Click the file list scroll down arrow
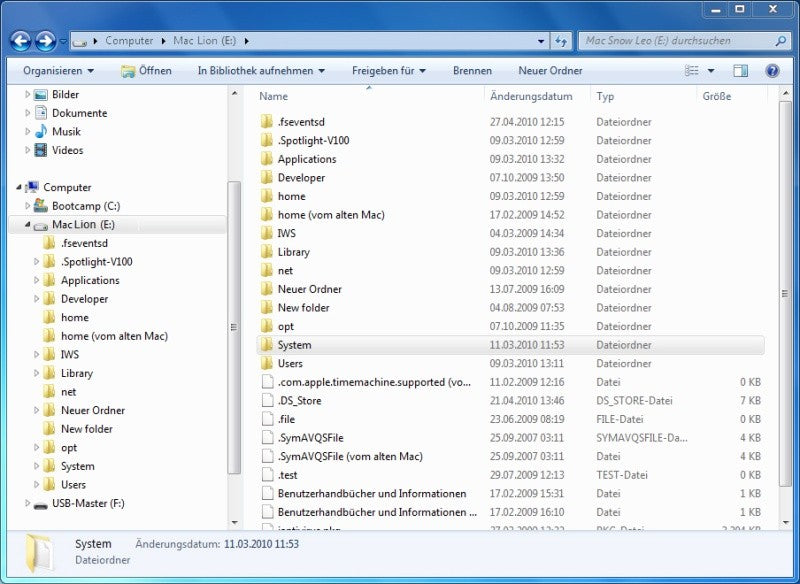The width and height of the screenshot is (800, 584). [x=785, y=522]
